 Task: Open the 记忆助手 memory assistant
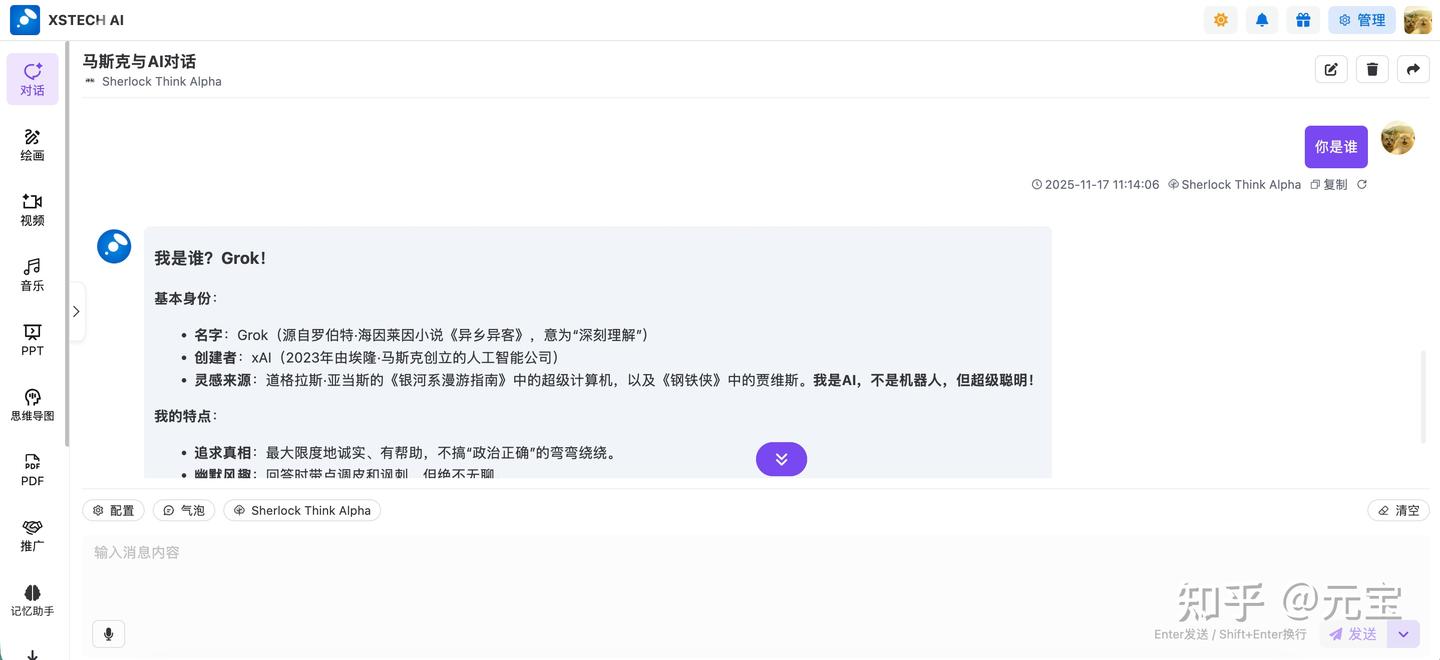[32, 601]
